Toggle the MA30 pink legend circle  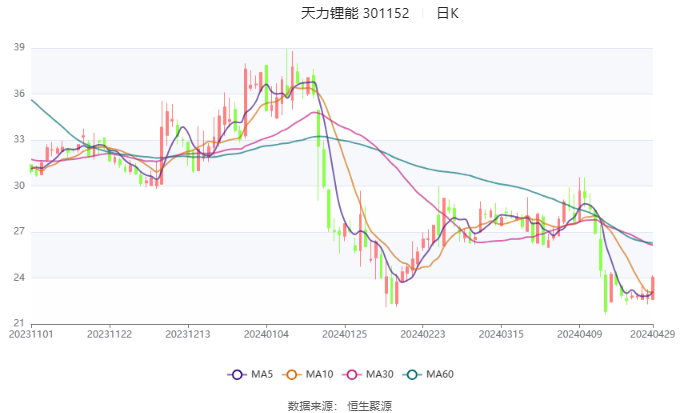[352, 374]
